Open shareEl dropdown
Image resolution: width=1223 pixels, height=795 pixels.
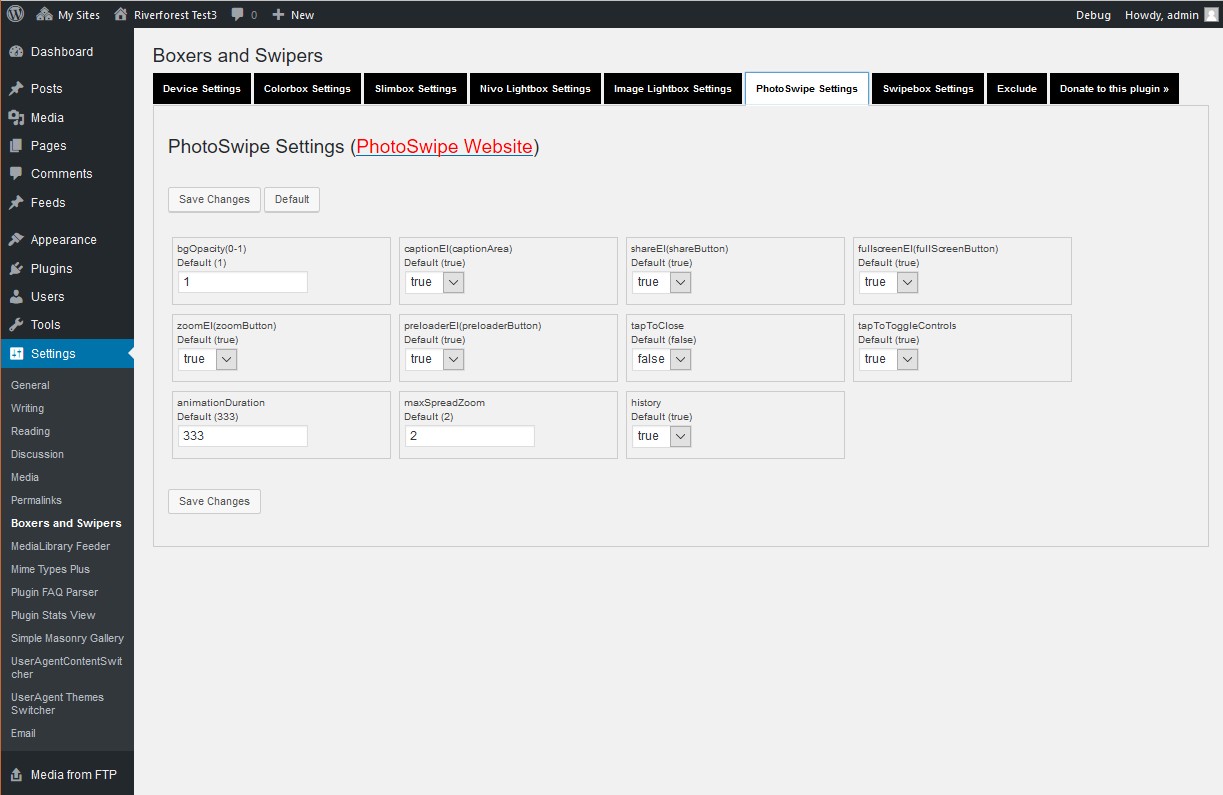tap(662, 282)
